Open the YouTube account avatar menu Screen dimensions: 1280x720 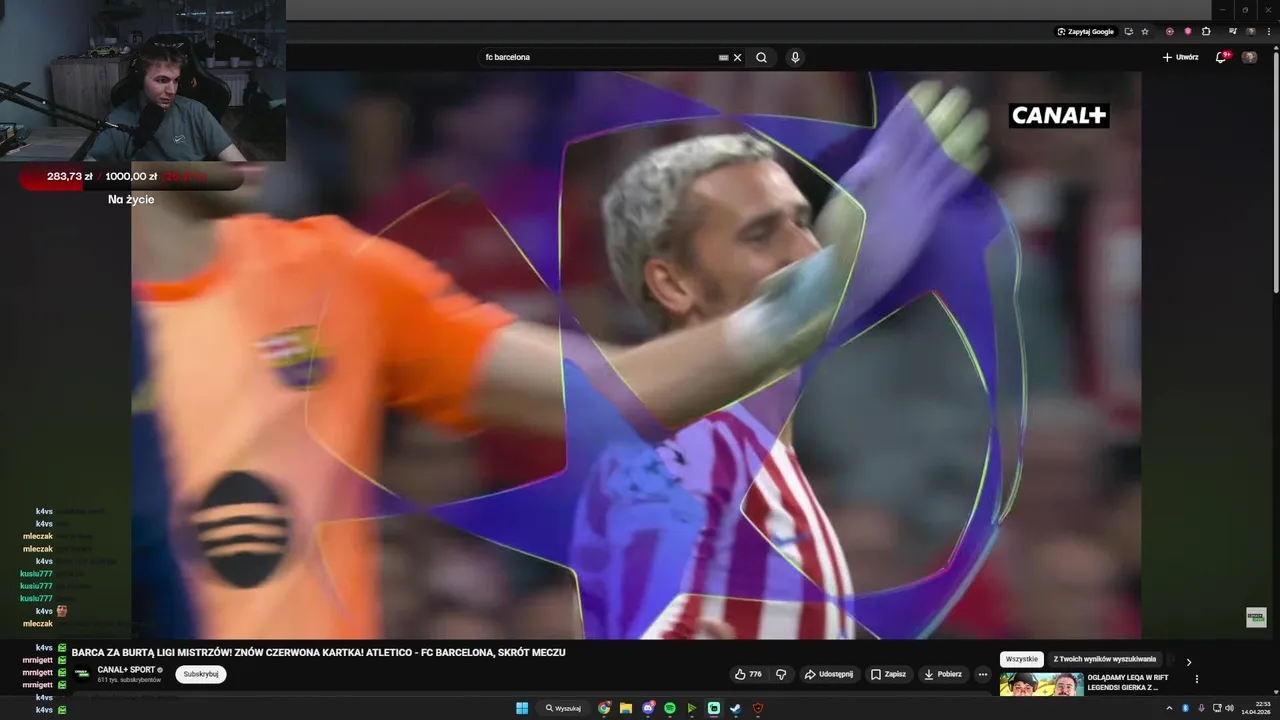click(1249, 57)
